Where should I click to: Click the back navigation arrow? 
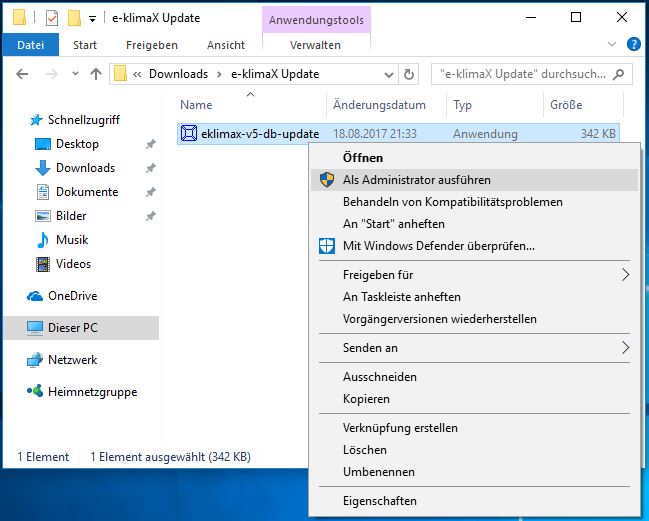22,74
